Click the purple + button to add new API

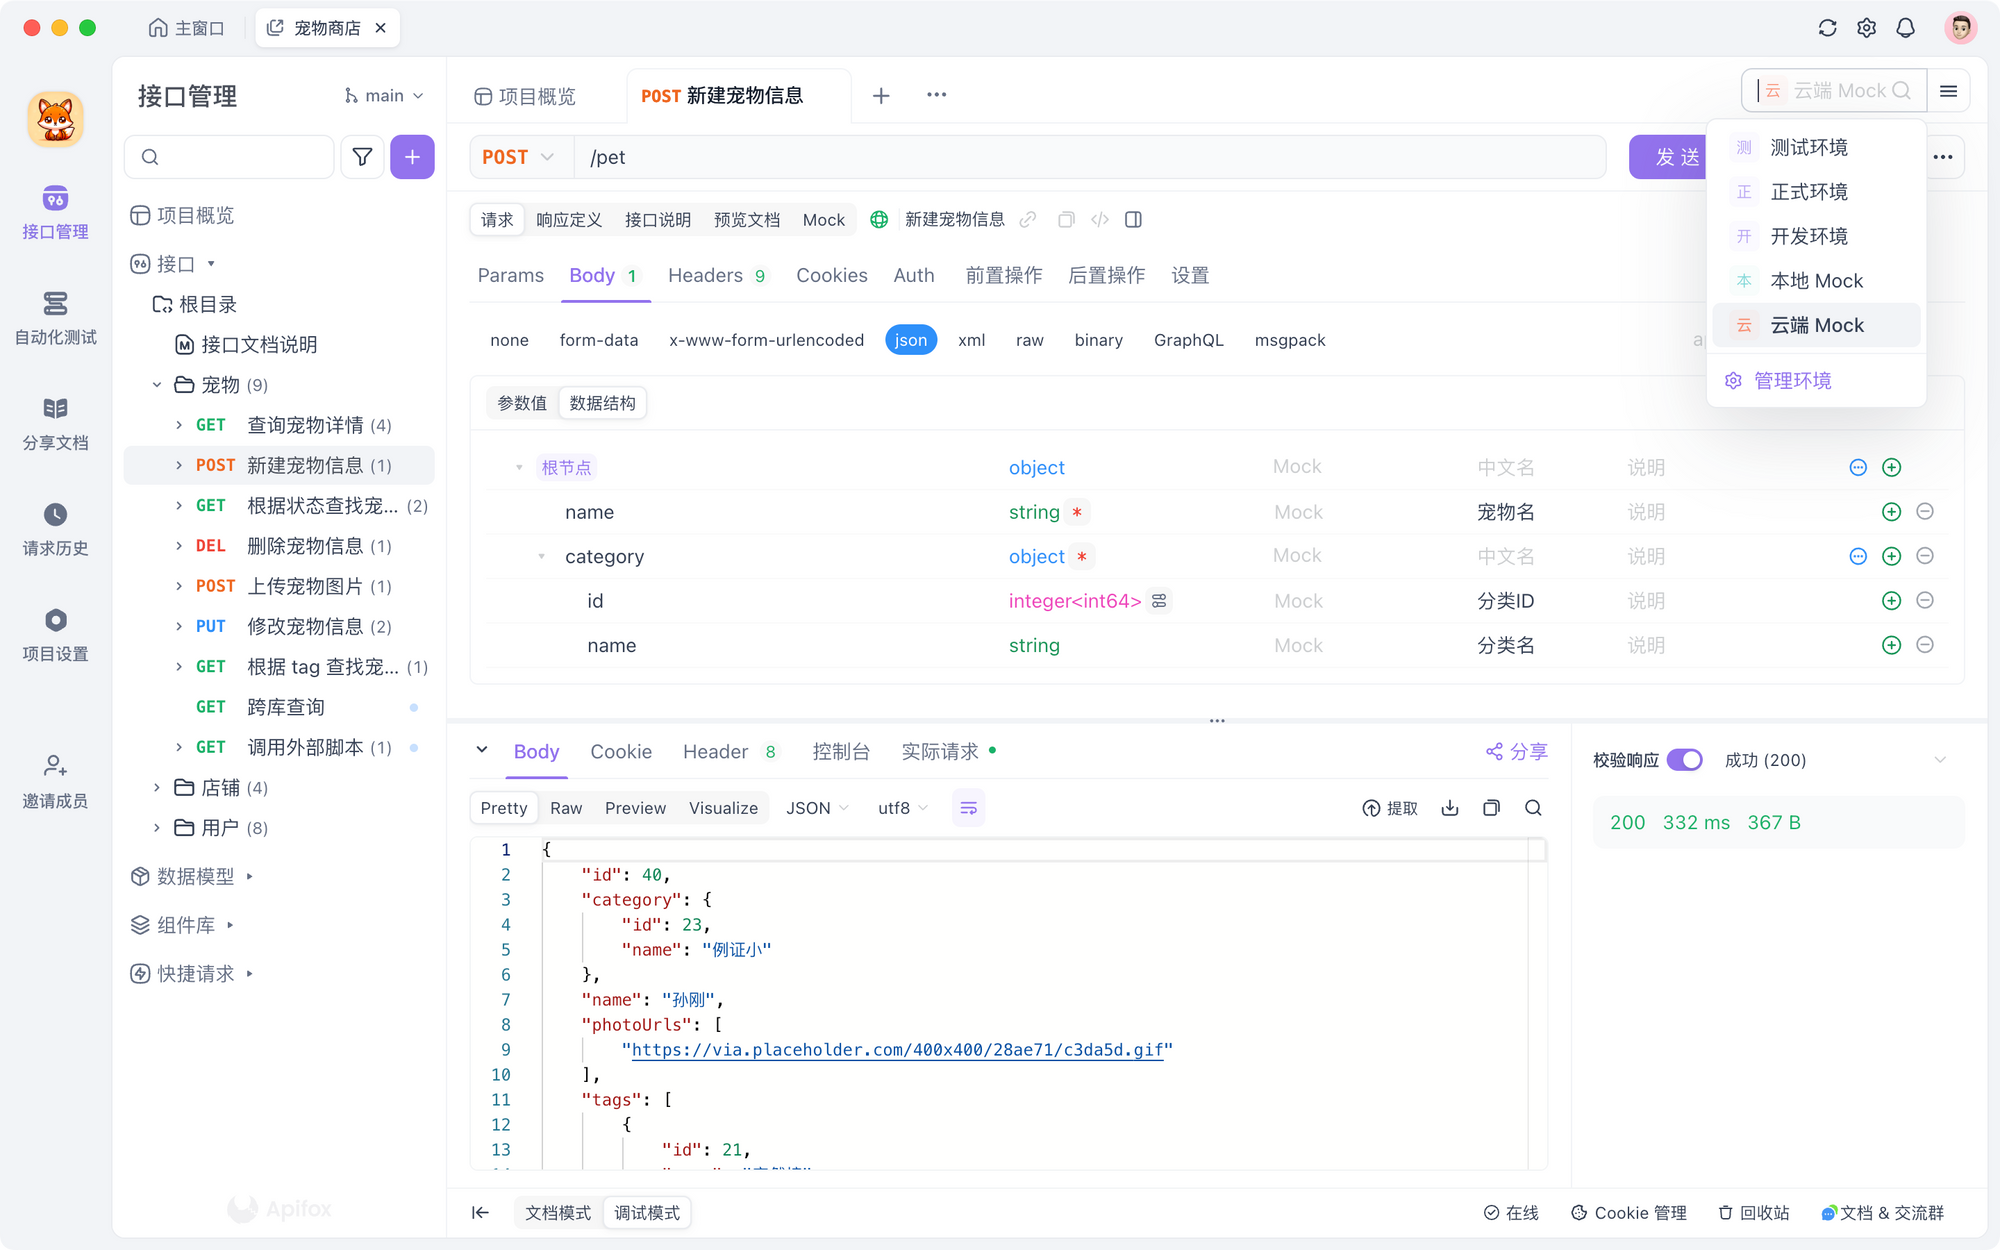coord(412,157)
